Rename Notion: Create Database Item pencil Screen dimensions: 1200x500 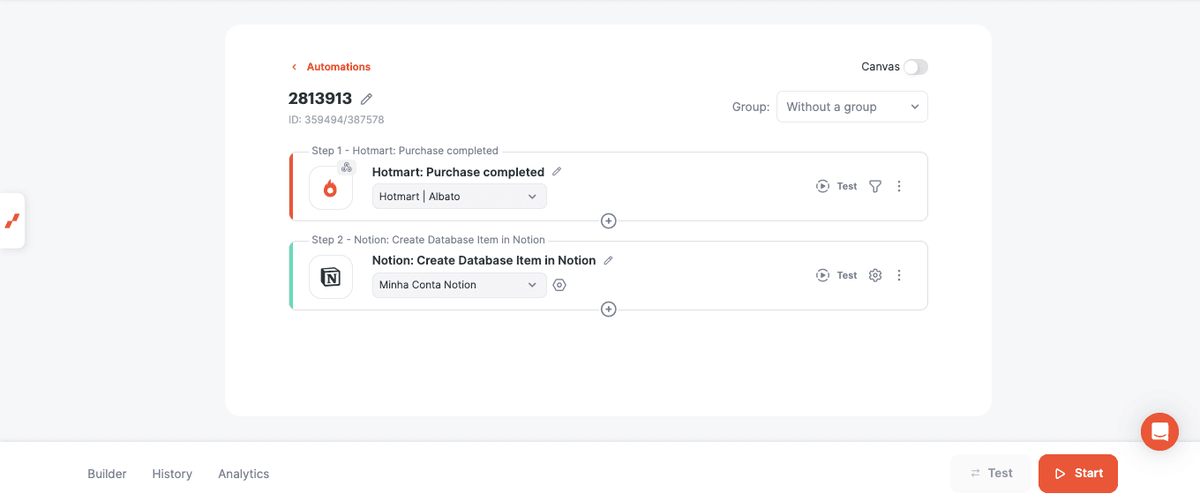(x=608, y=260)
